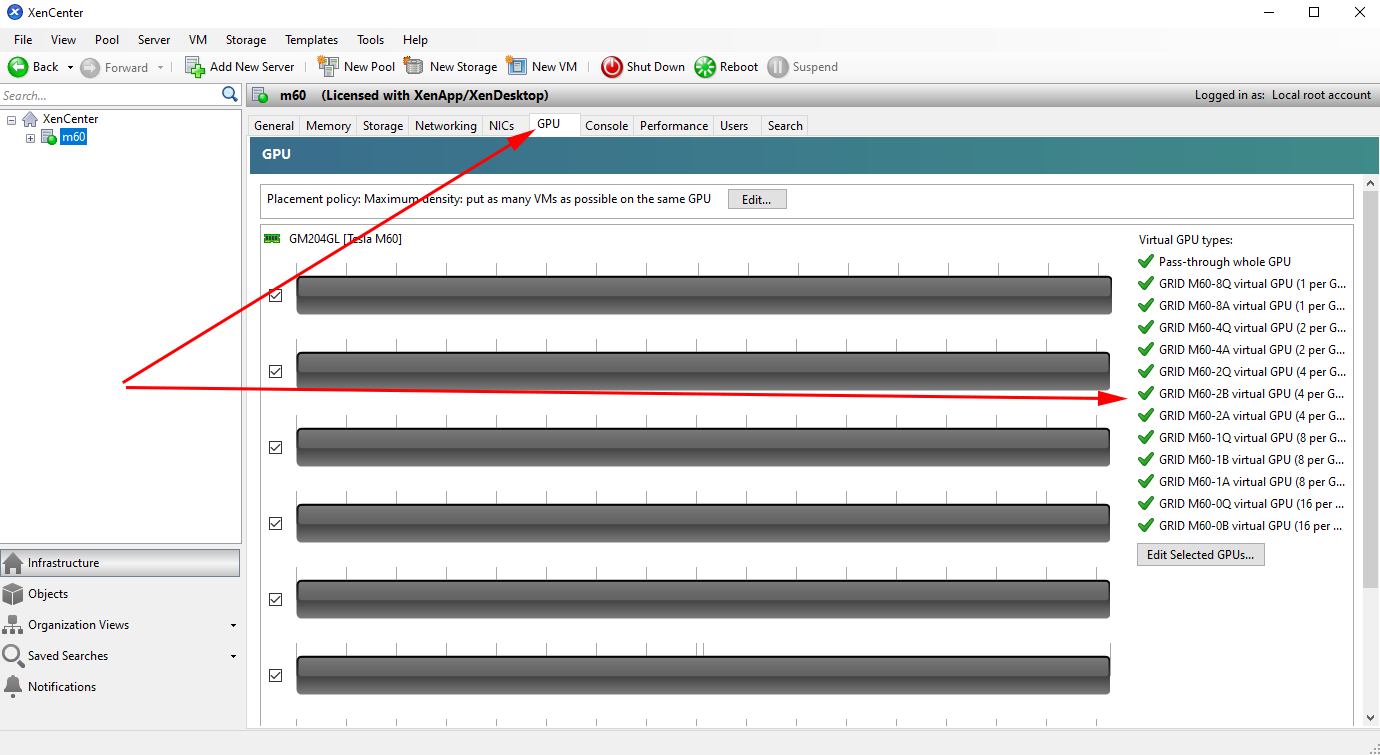Click the search magnifier icon

[230, 95]
